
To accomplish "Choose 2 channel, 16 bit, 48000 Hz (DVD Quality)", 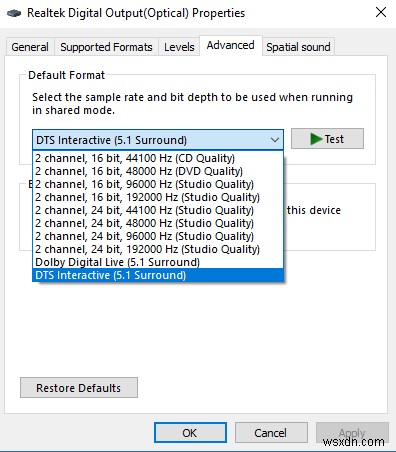I will click(x=158, y=171).
